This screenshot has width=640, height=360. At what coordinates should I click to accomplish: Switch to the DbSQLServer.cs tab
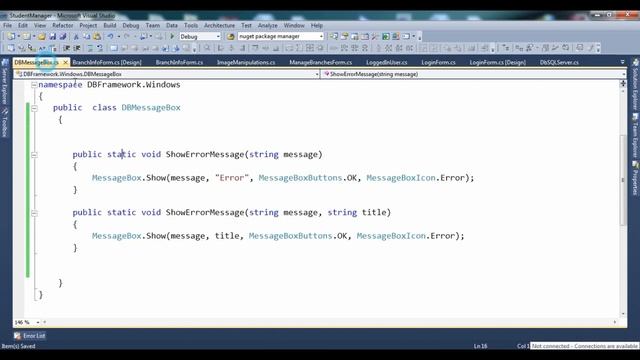[559, 62]
